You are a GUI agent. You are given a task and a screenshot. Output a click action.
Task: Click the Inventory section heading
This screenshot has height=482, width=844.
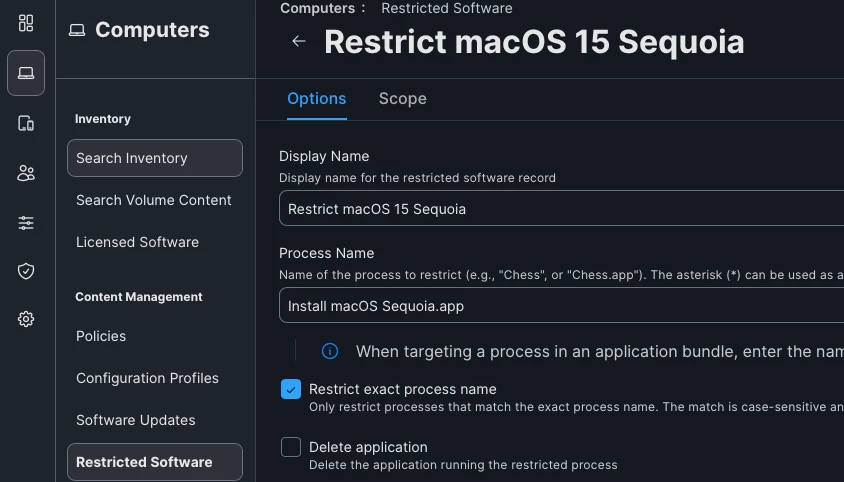(x=103, y=119)
